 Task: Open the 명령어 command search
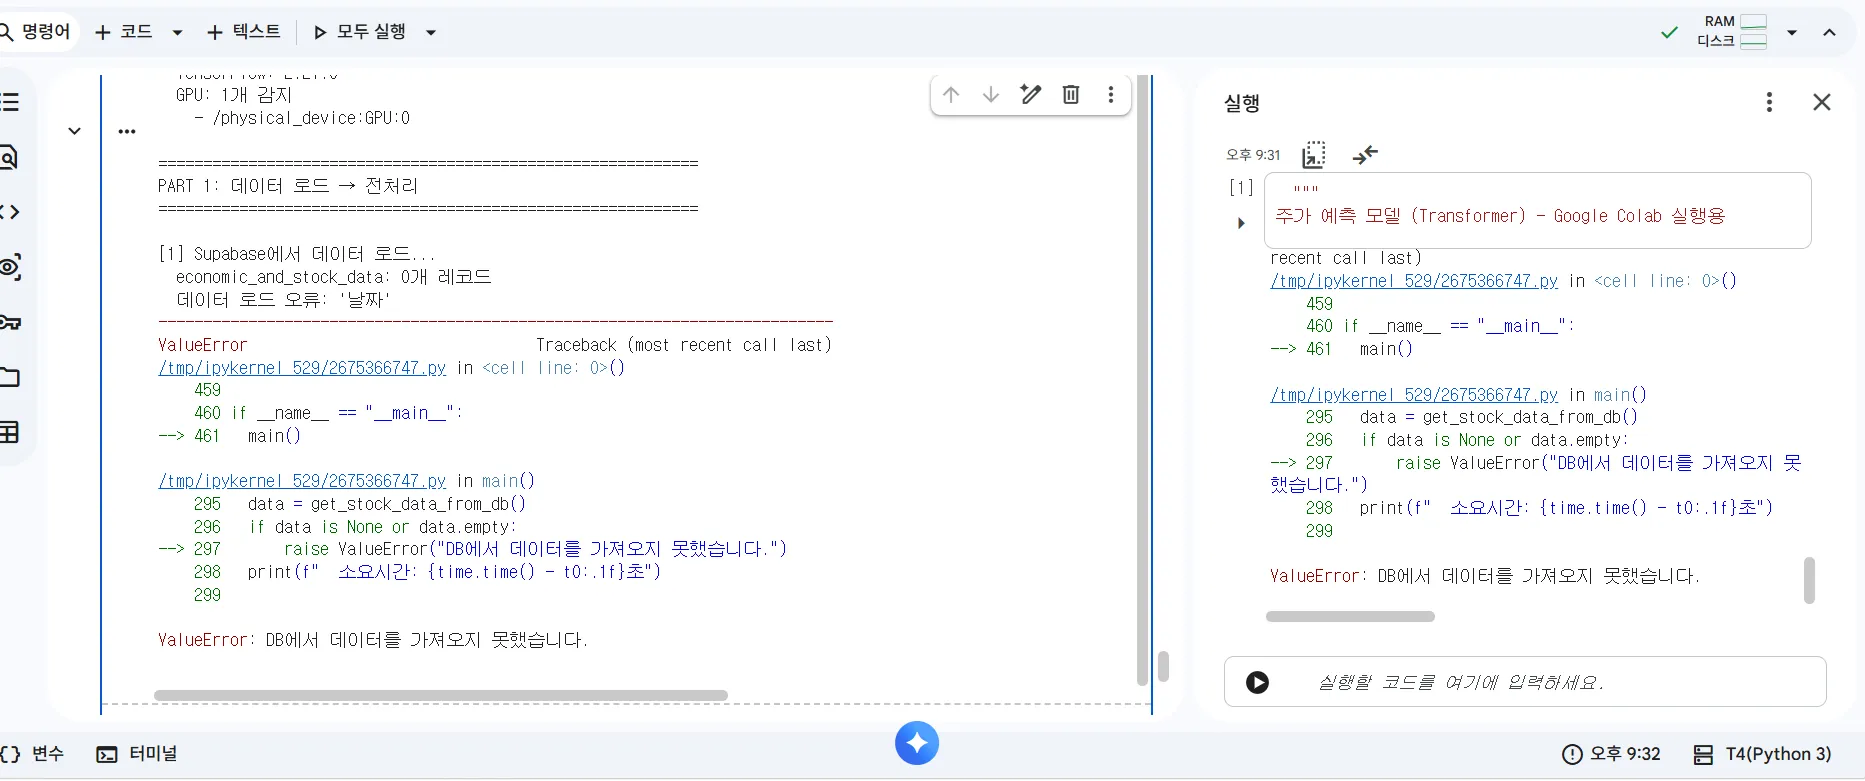pos(36,32)
